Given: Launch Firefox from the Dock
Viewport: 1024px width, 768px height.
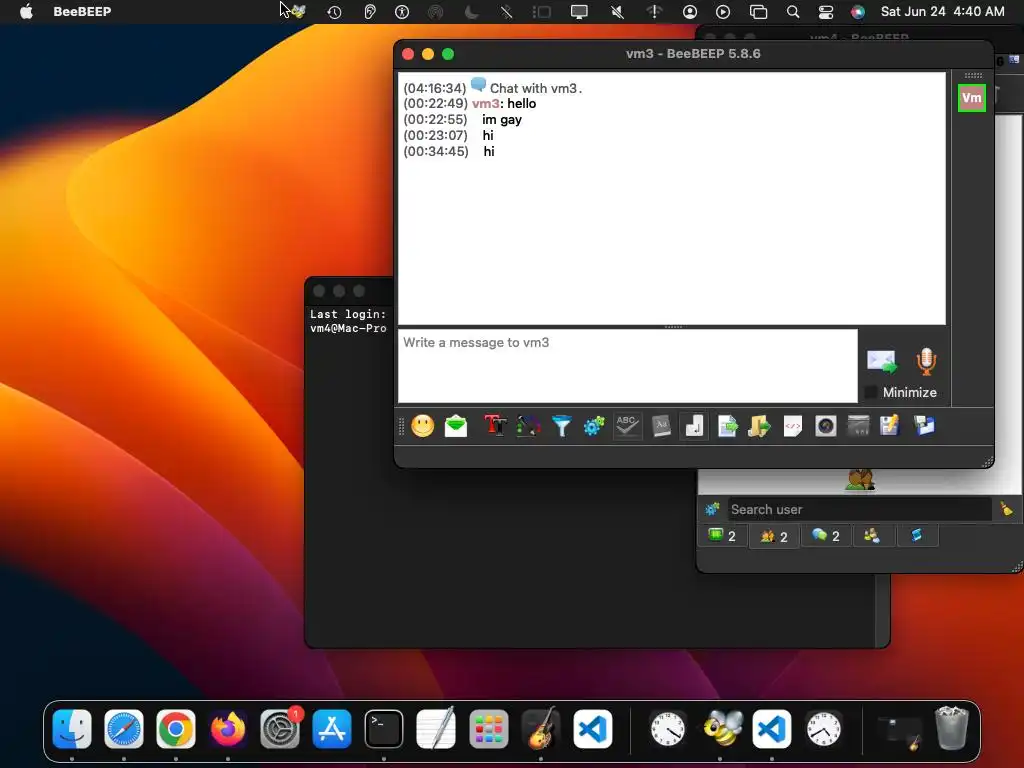Looking at the screenshot, I should pos(228,728).
